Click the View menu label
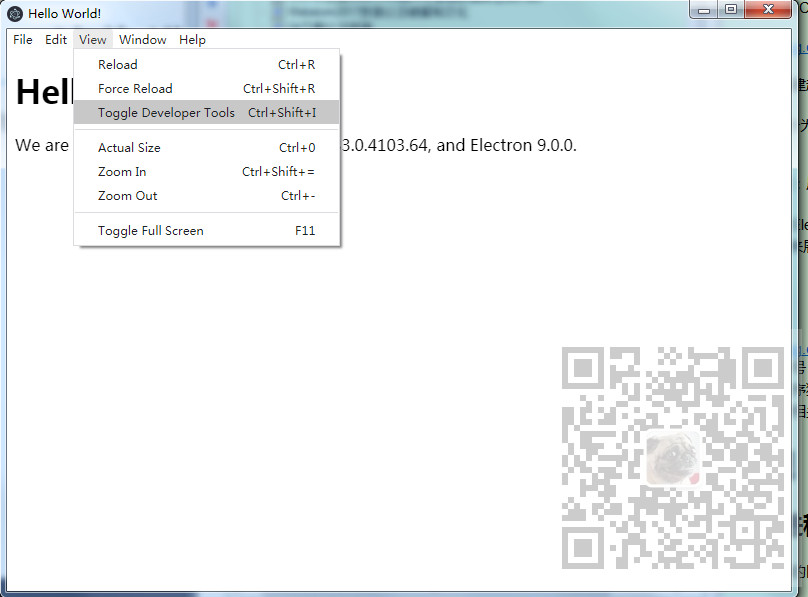 tap(92, 39)
